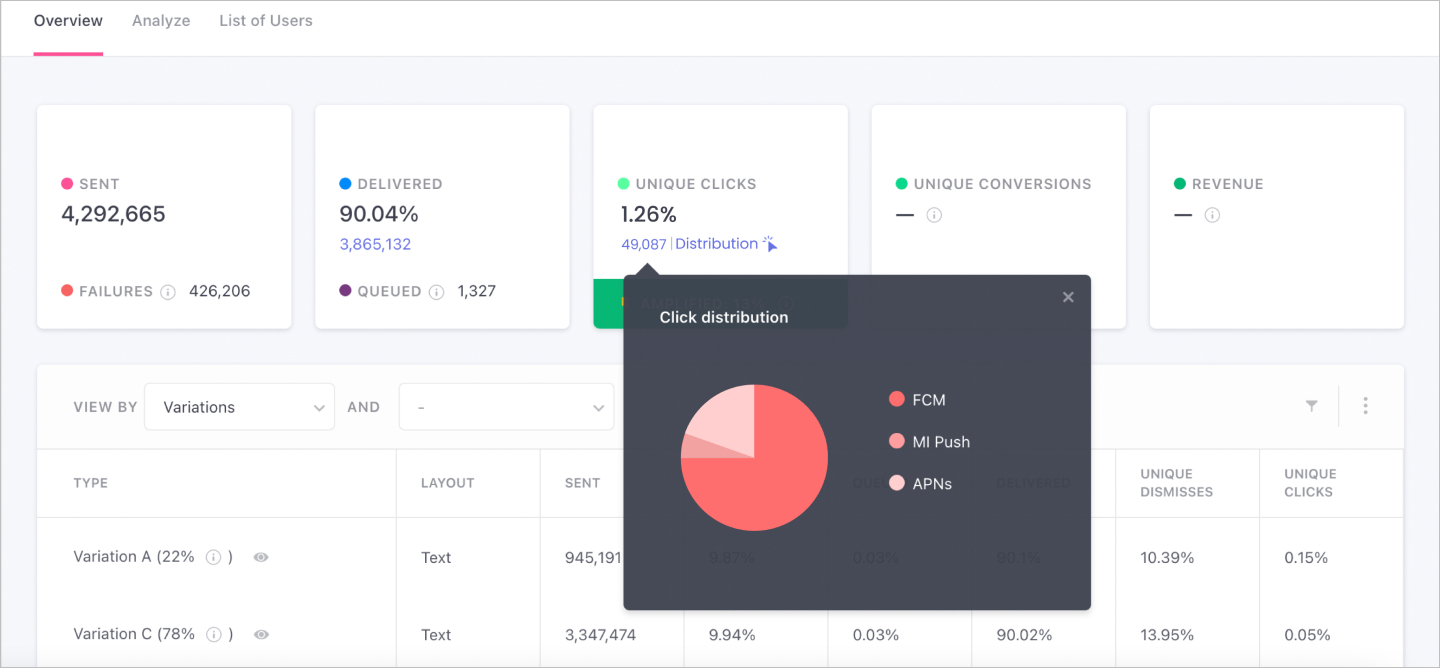Open the three-dot more options menu

click(x=1365, y=406)
